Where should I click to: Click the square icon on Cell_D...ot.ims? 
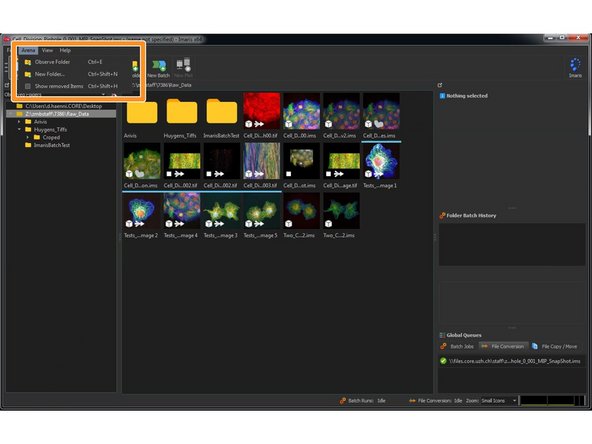289,174
